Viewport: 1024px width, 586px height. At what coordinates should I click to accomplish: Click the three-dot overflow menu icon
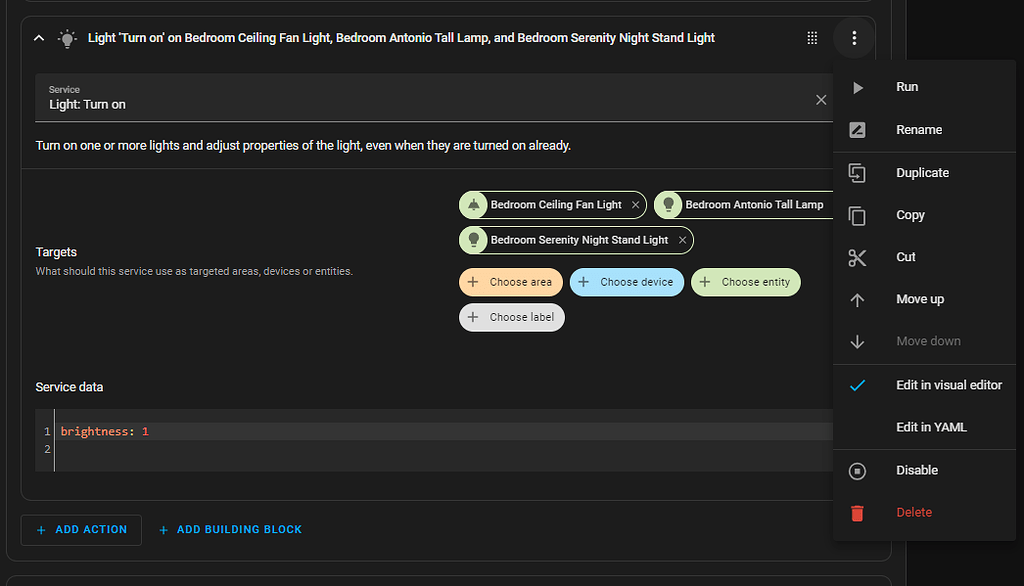(854, 38)
